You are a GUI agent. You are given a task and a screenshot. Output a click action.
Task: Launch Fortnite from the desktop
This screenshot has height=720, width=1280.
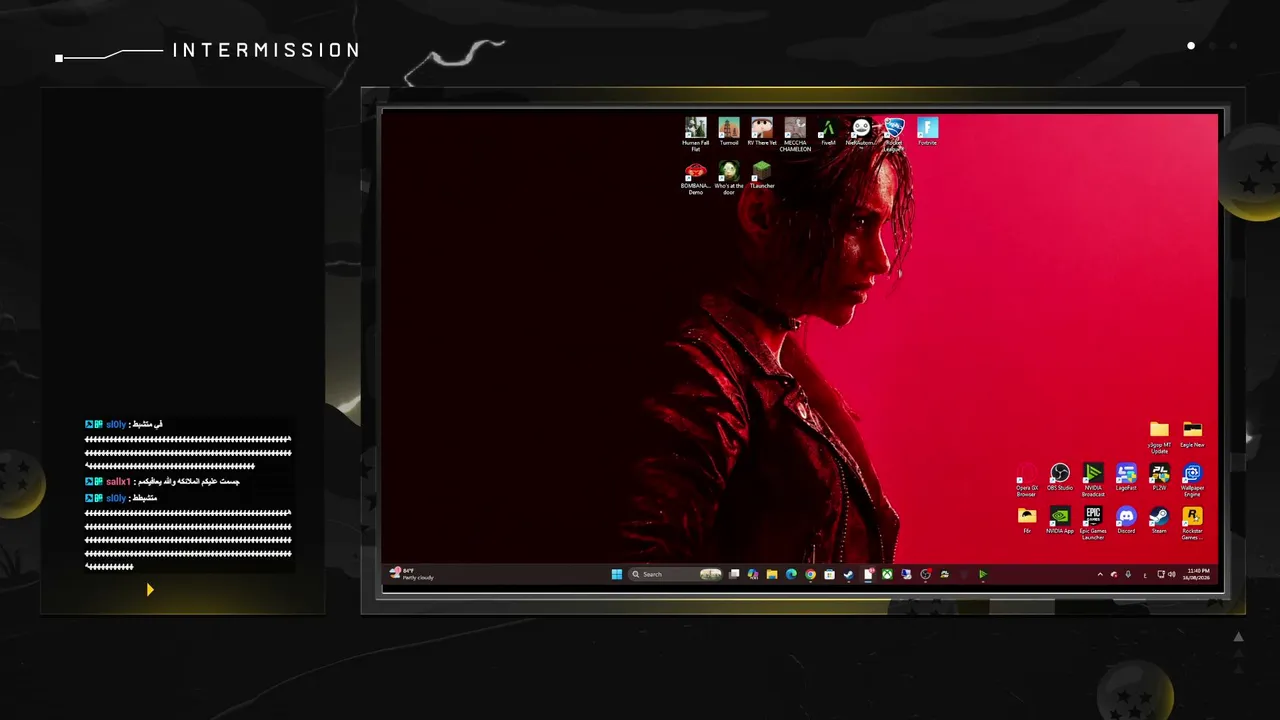928,131
